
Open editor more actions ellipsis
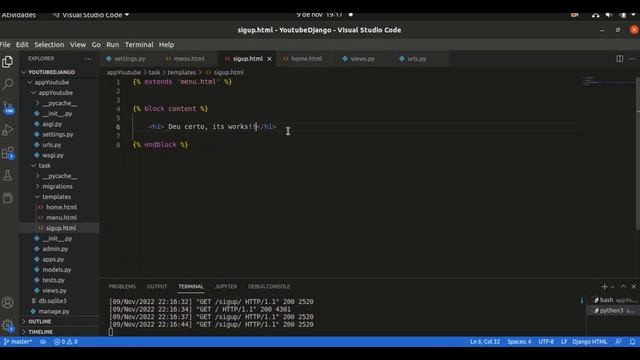click(x=631, y=59)
